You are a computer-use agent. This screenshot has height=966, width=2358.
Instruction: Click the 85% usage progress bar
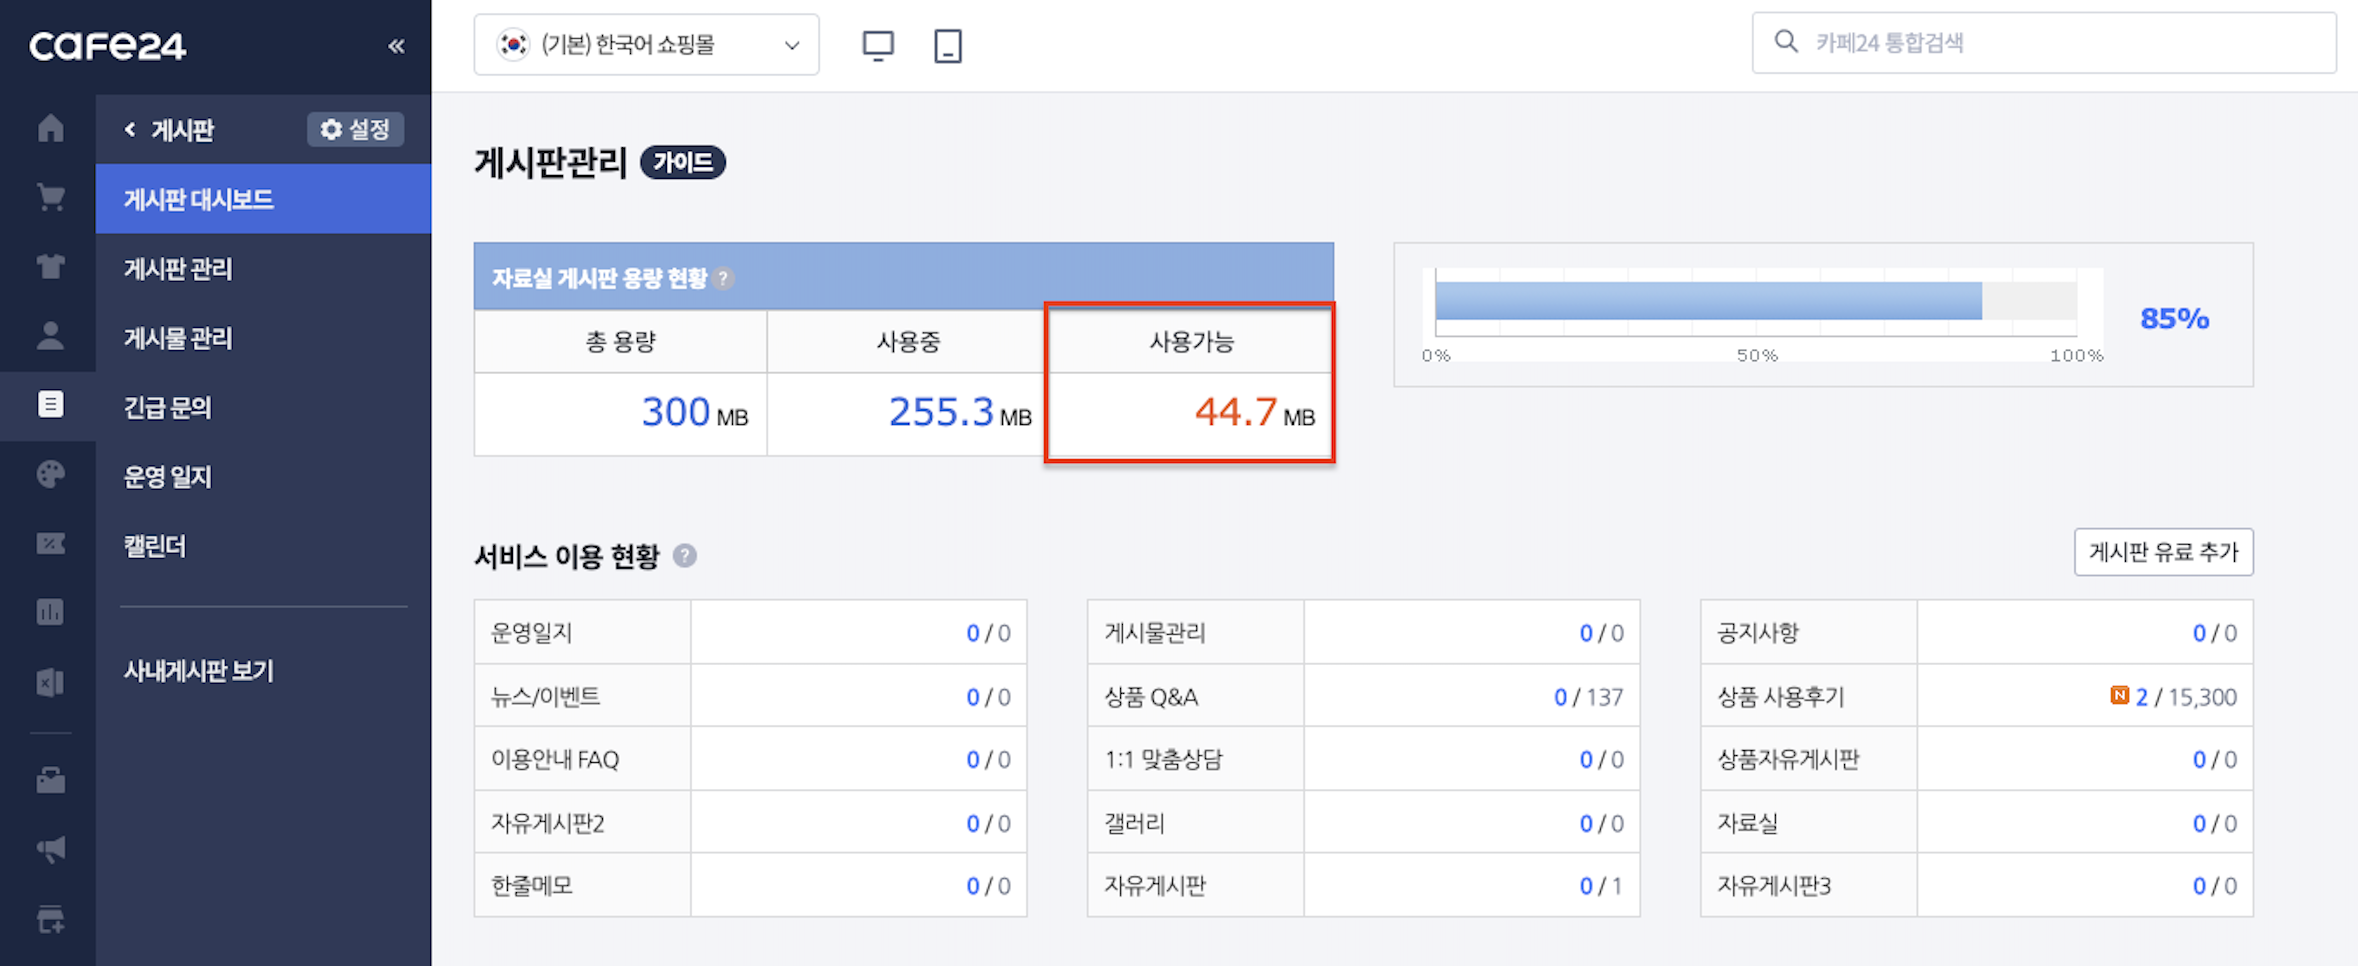point(1755,301)
